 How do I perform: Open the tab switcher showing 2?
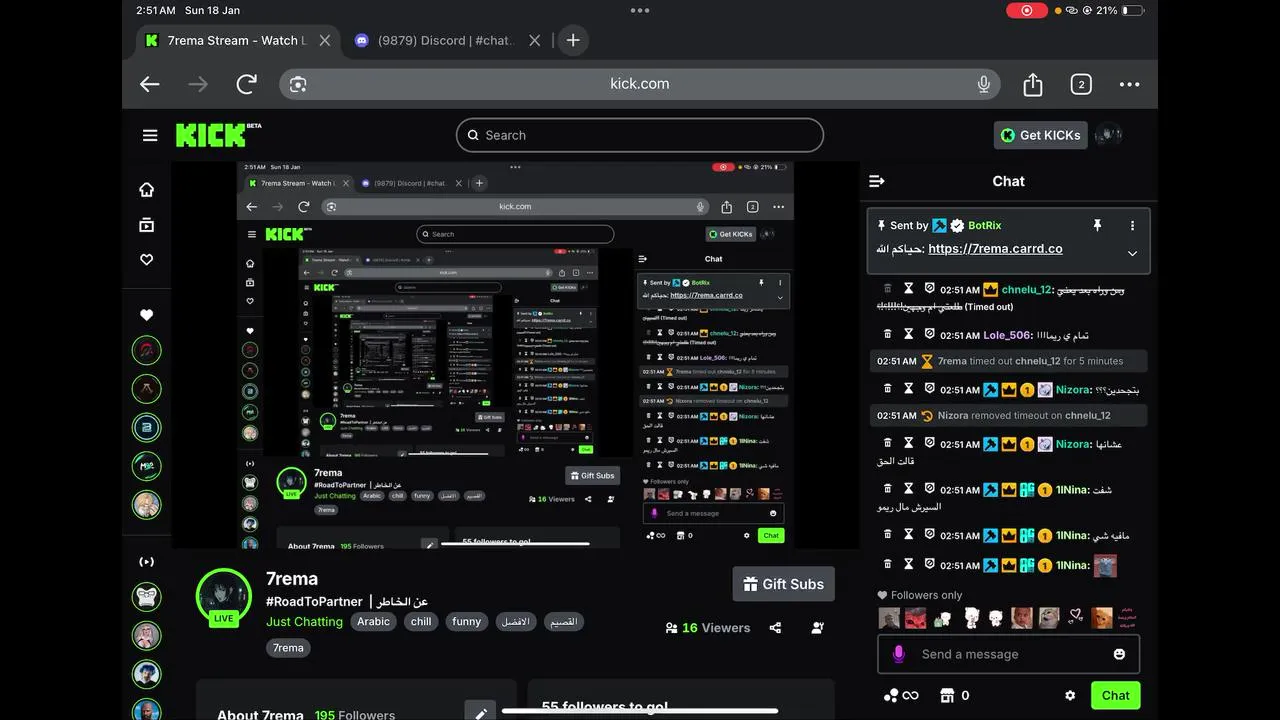1081,84
